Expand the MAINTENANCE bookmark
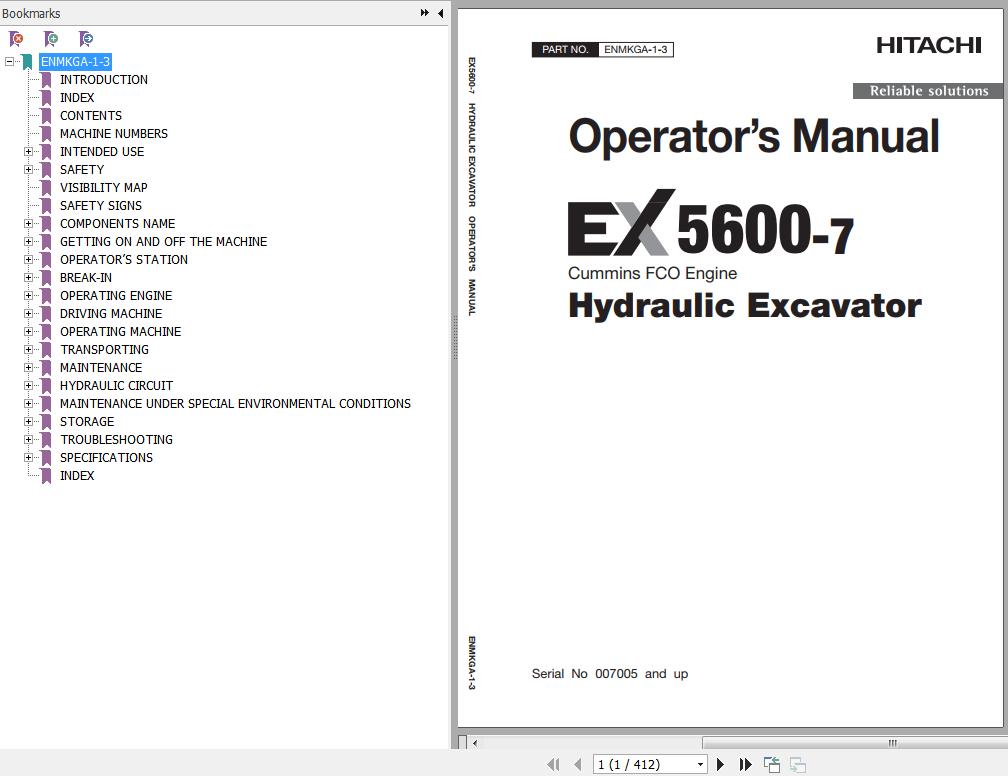This screenshot has width=1008, height=776. point(28,368)
